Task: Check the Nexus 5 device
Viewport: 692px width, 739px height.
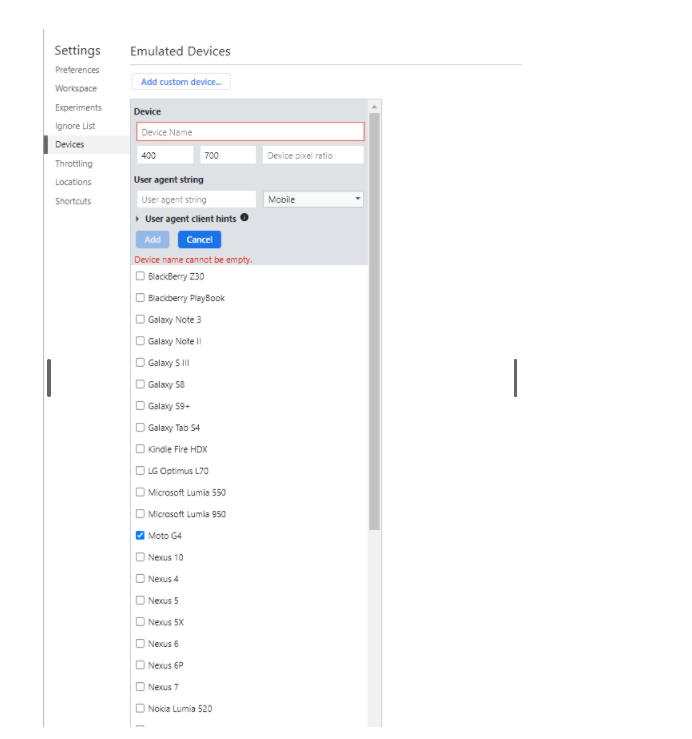Action: pos(140,600)
